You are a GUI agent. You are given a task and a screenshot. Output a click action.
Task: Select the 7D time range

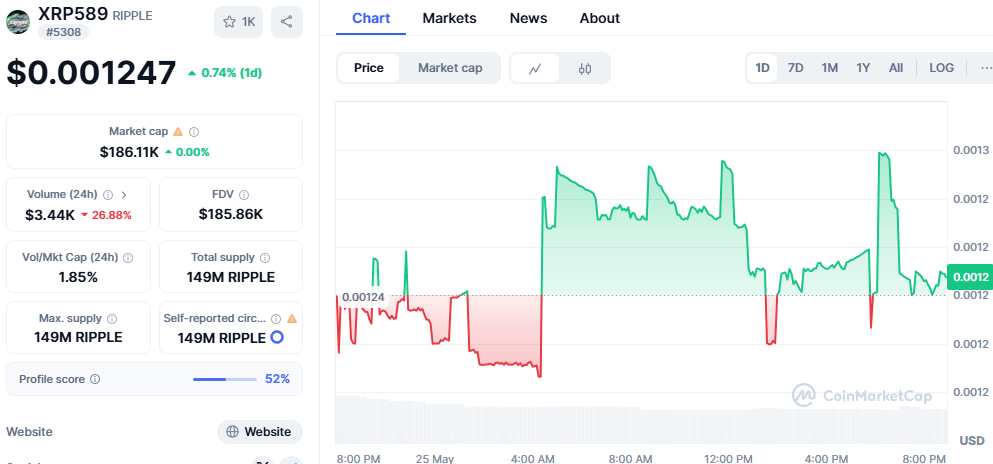point(795,68)
